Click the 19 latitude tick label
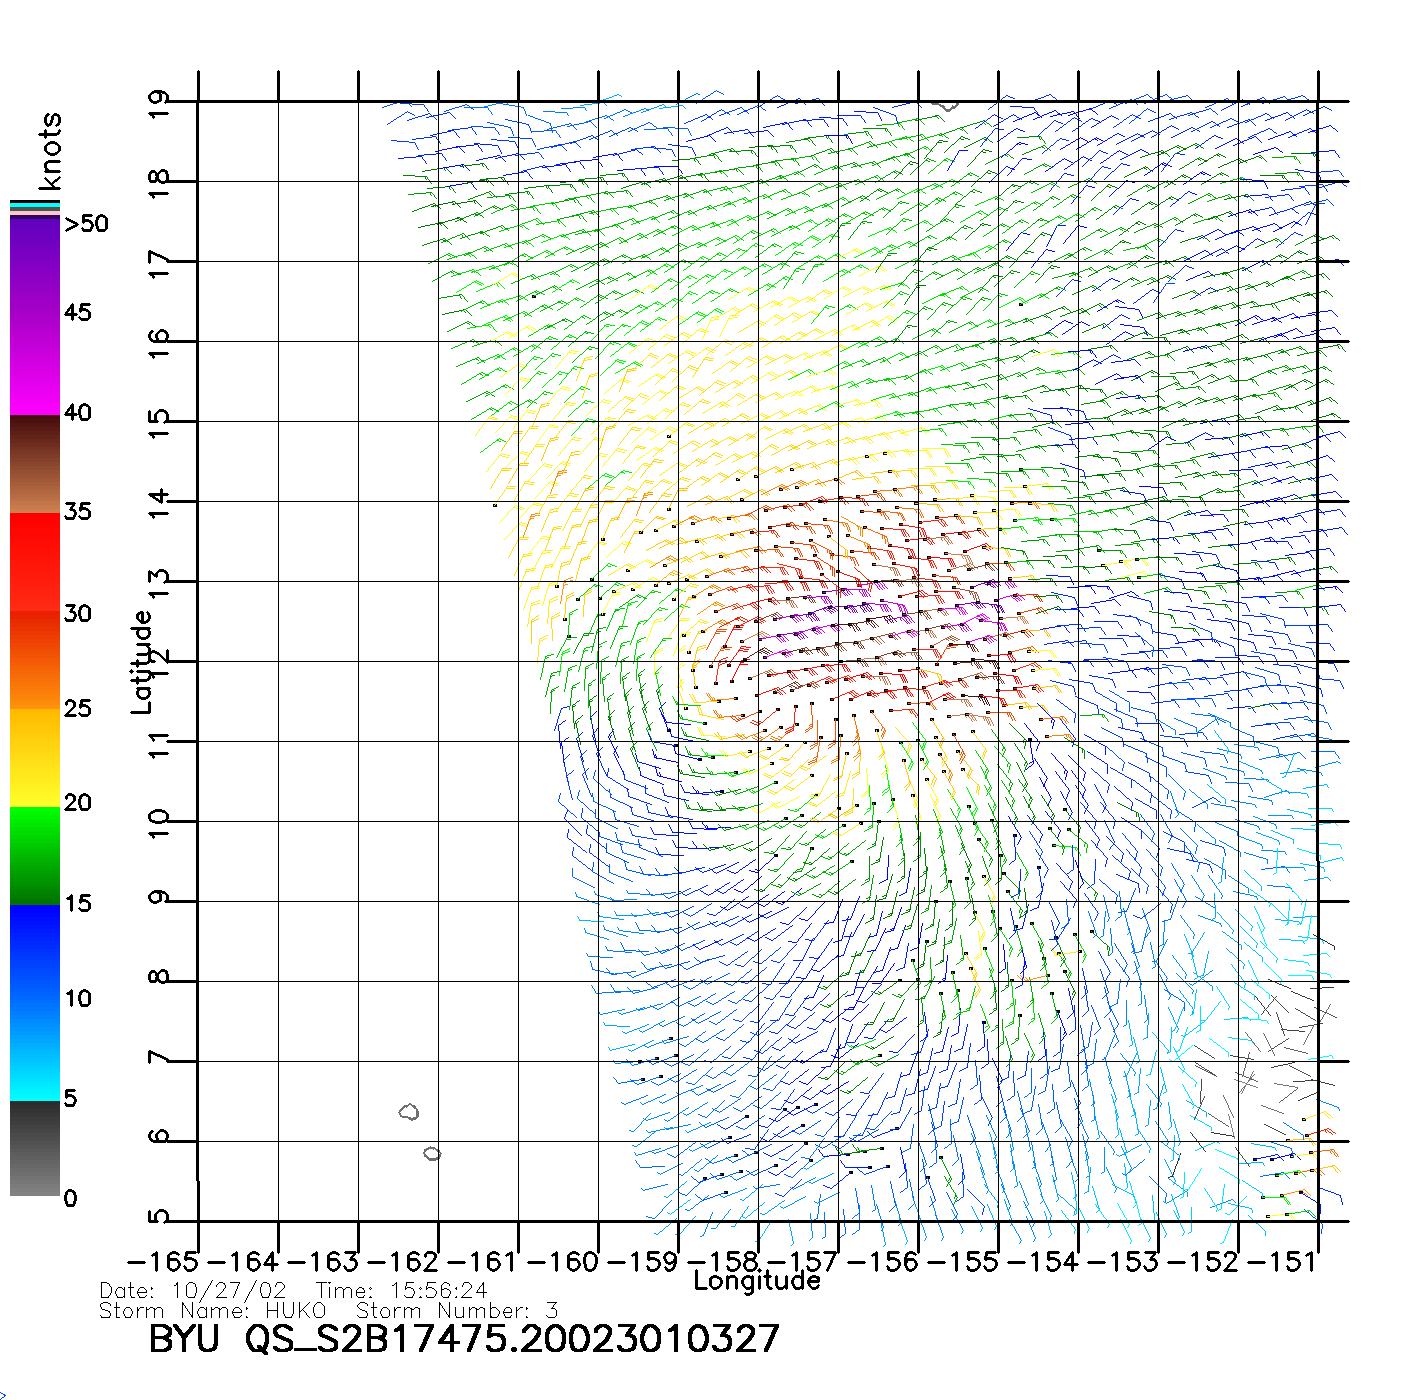The height and width of the screenshot is (1400, 1420). click(159, 104)
